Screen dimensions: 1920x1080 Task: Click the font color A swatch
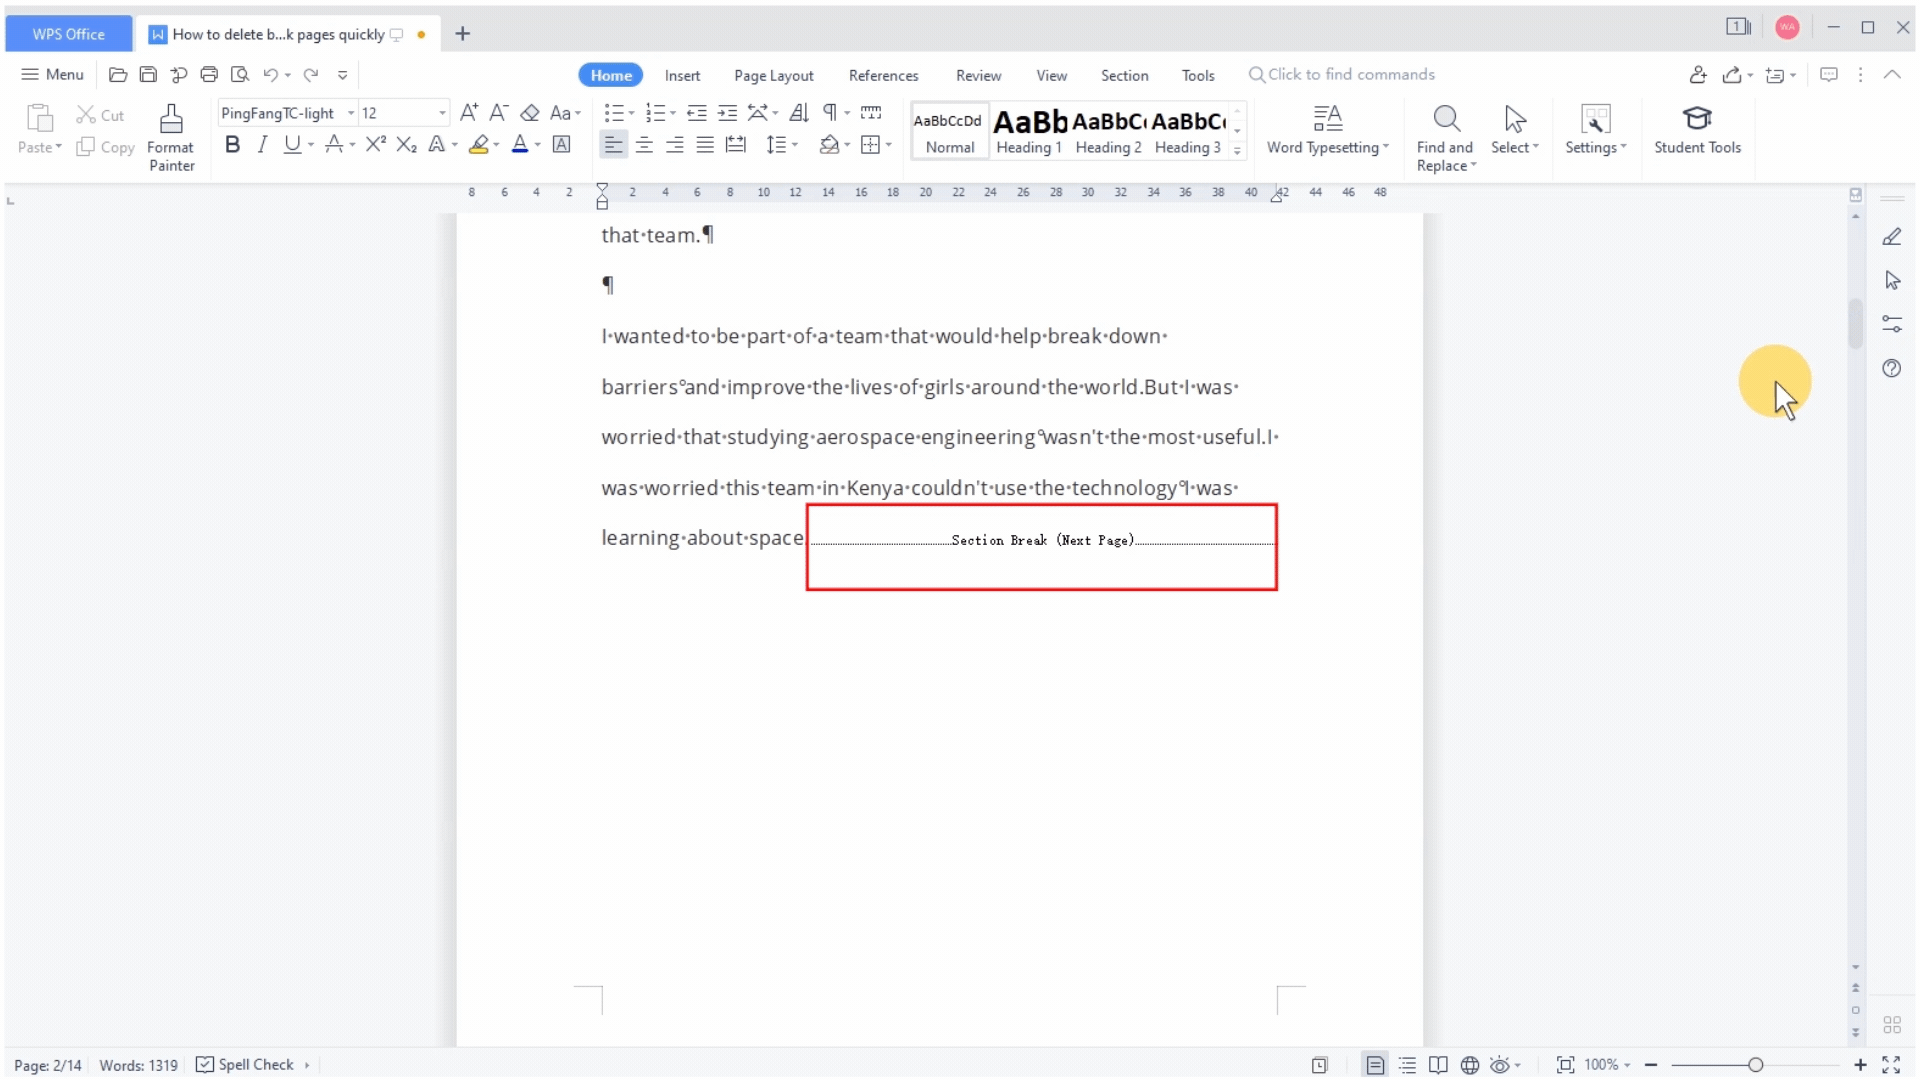(x=520, y=145)
